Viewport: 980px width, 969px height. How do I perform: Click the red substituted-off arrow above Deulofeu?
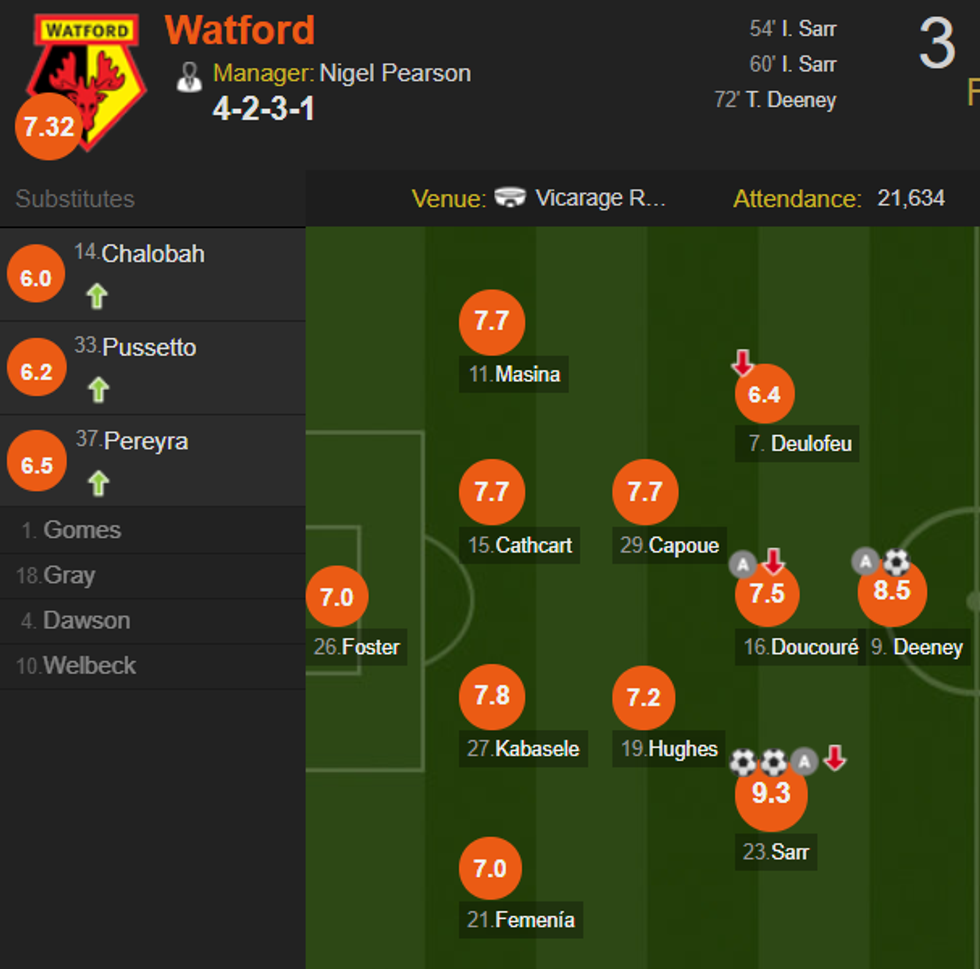(742, 363)
